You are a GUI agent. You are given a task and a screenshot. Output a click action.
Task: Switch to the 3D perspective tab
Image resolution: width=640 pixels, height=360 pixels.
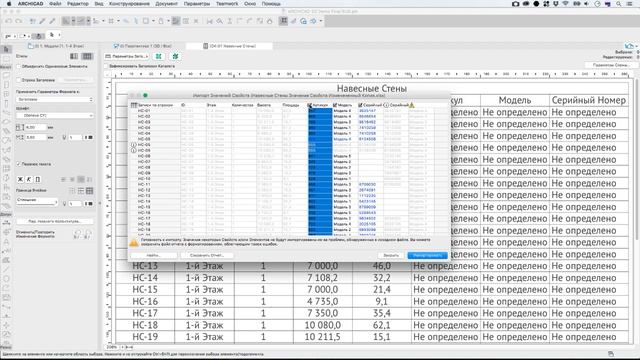143,46
